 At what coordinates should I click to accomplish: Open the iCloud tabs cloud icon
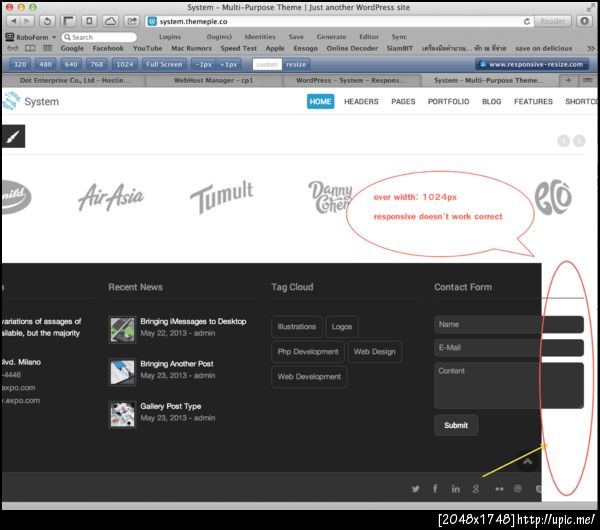[110, 21]
